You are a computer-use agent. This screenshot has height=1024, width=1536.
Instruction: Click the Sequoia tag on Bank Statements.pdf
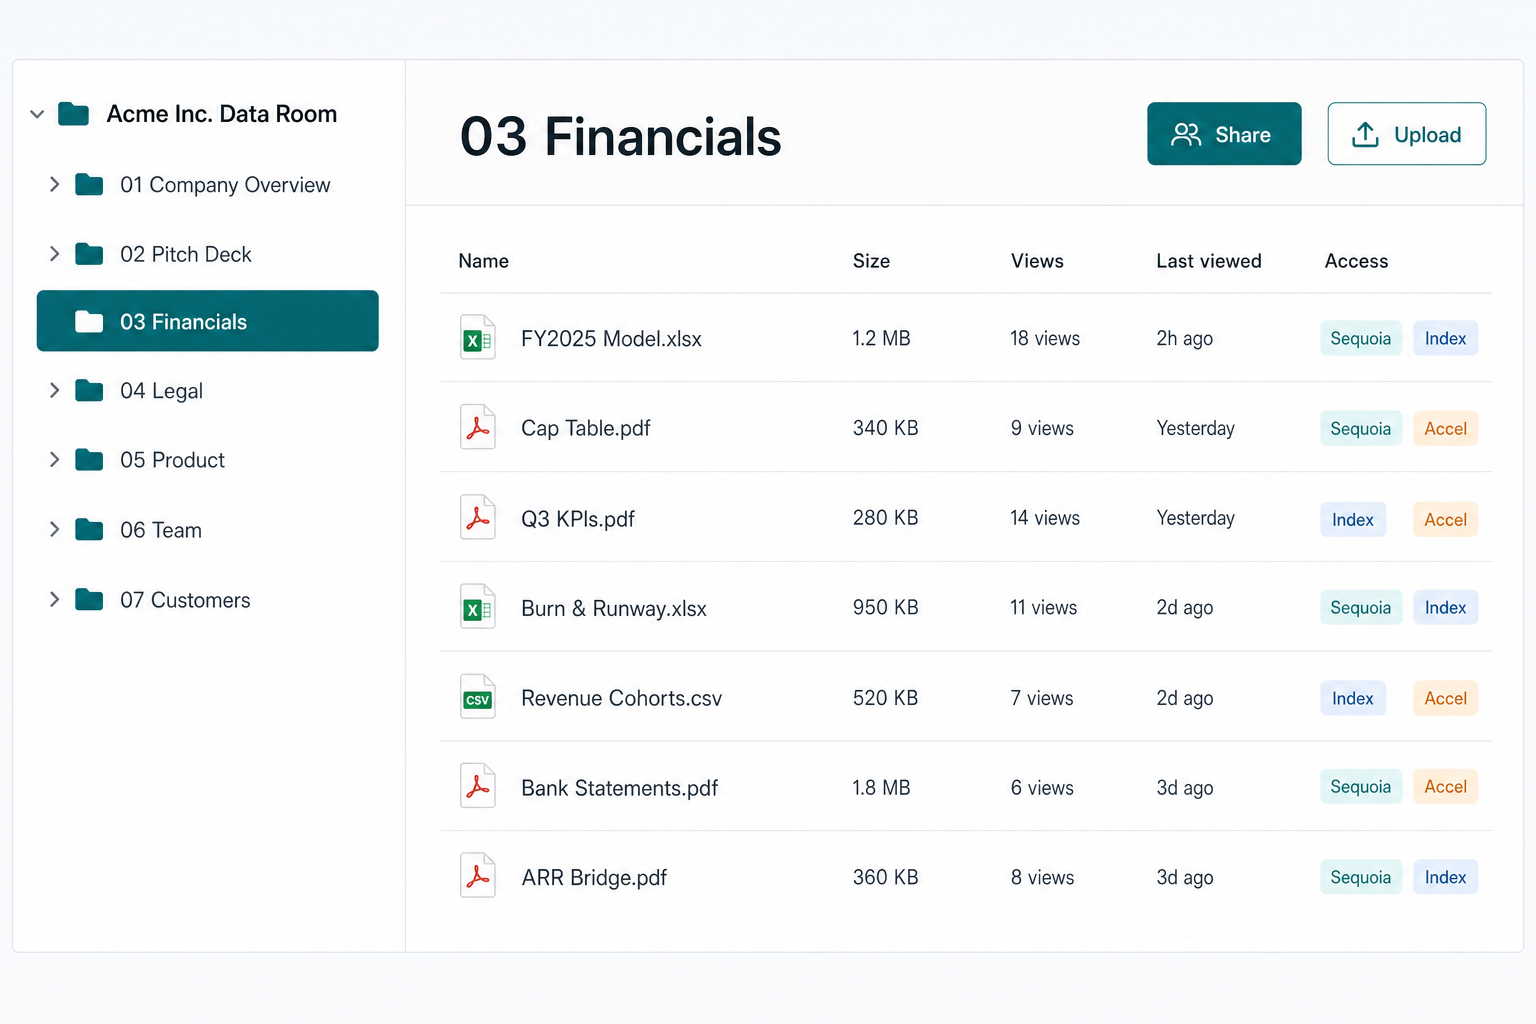point(1361,786)
